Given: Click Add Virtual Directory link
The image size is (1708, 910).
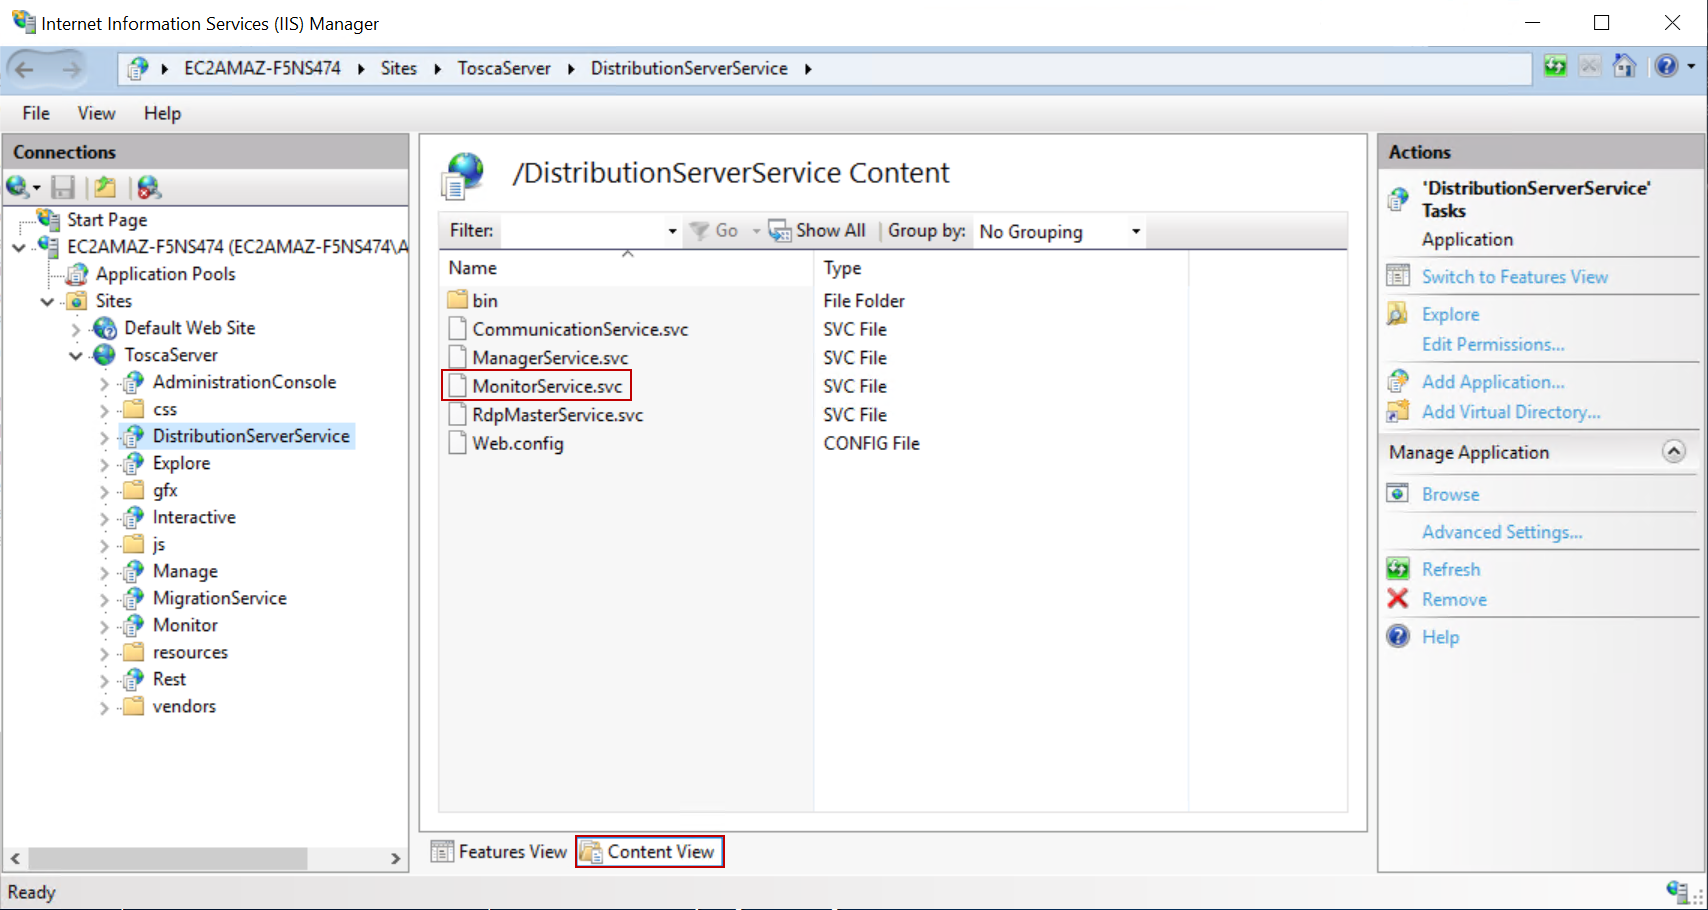Looking at the screenshot, I should click(x=1510, y=412).
